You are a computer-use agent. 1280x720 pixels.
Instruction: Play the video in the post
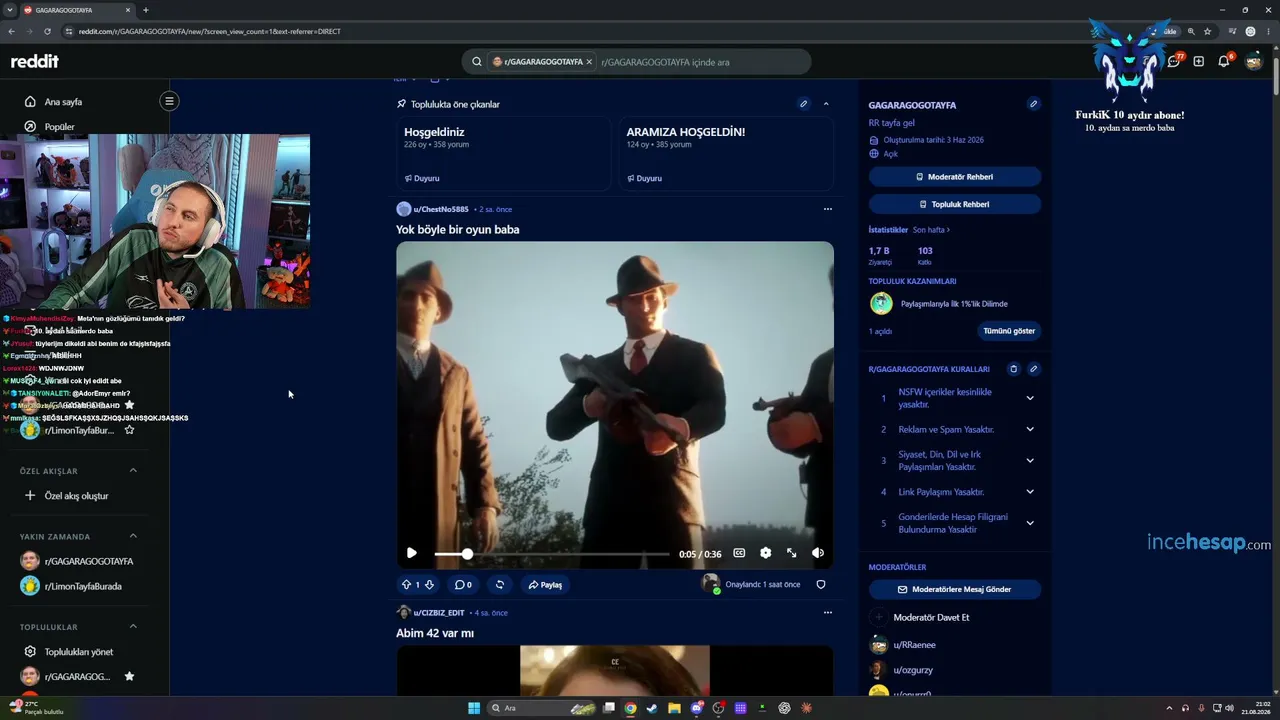point(411,553)
